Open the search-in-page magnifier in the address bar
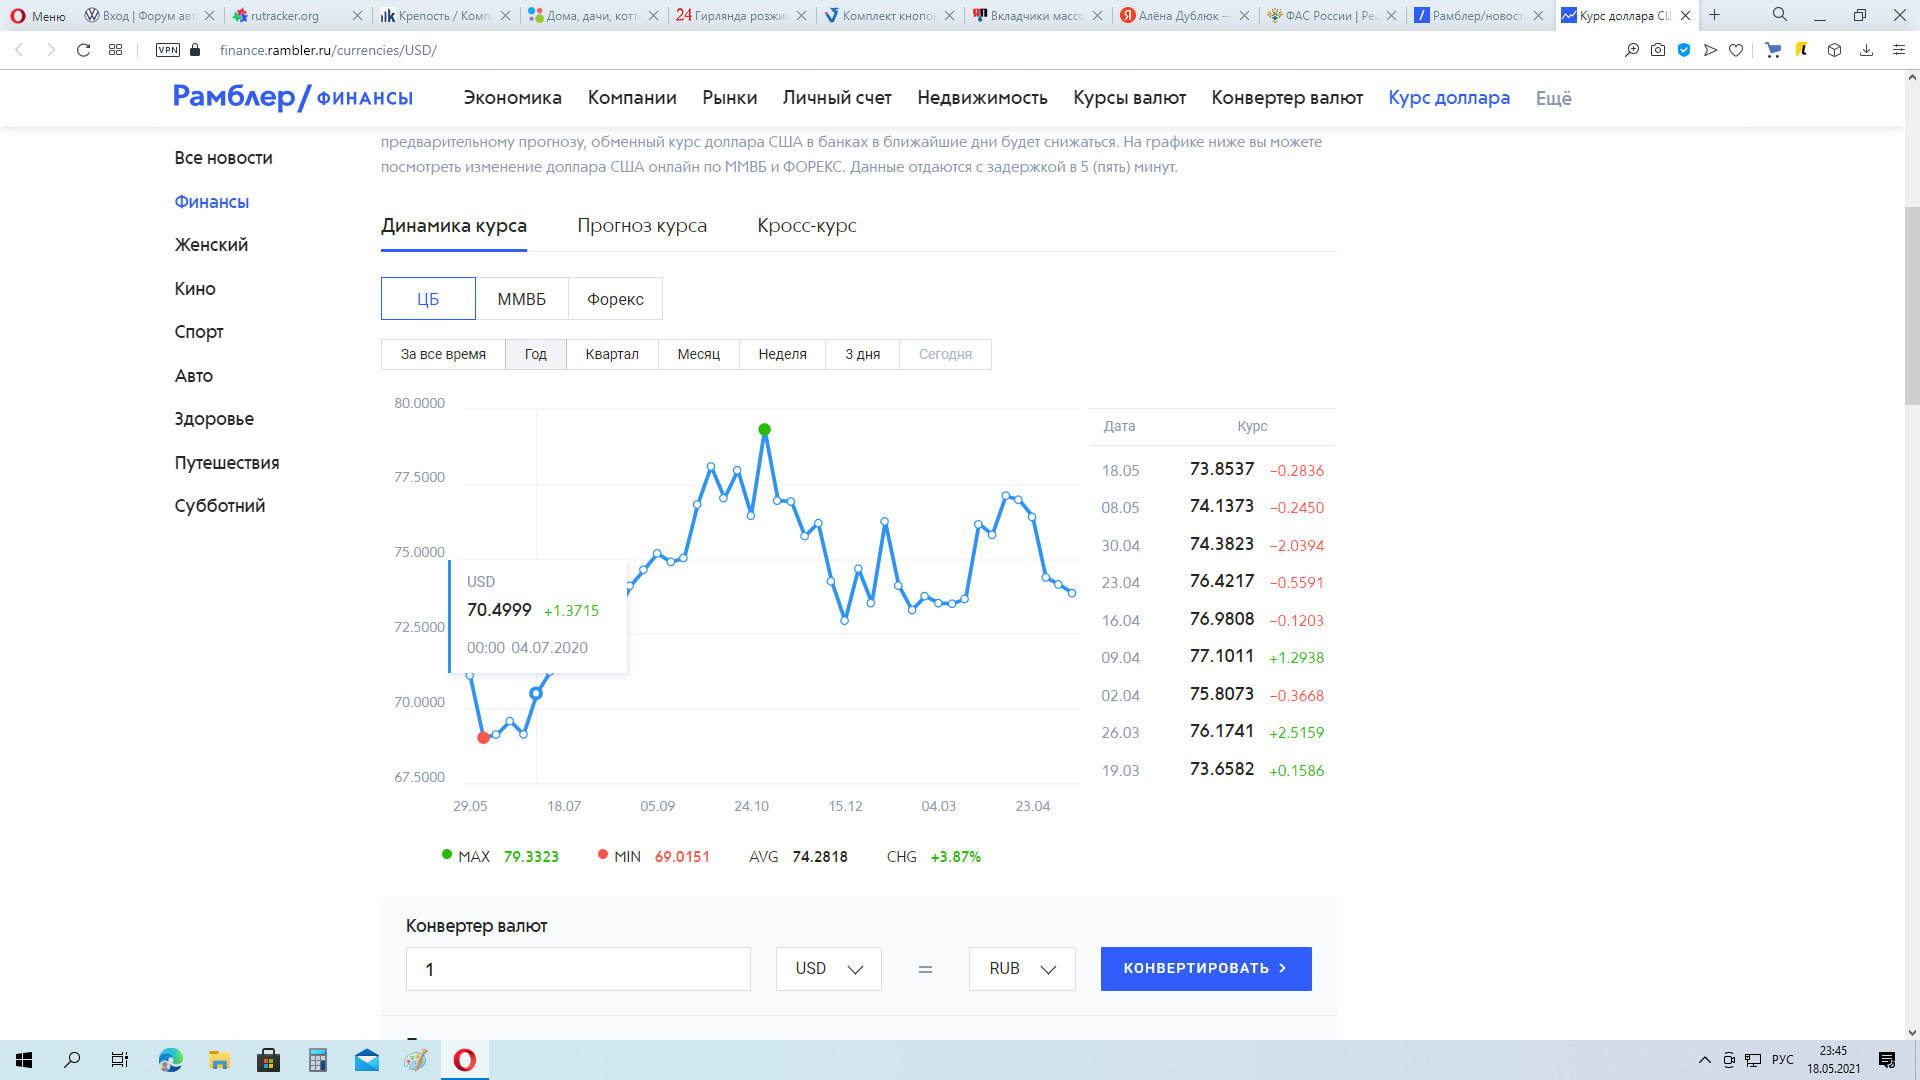The width and height of the screenshot is (1920, 1080). [x=1632, y=50]
